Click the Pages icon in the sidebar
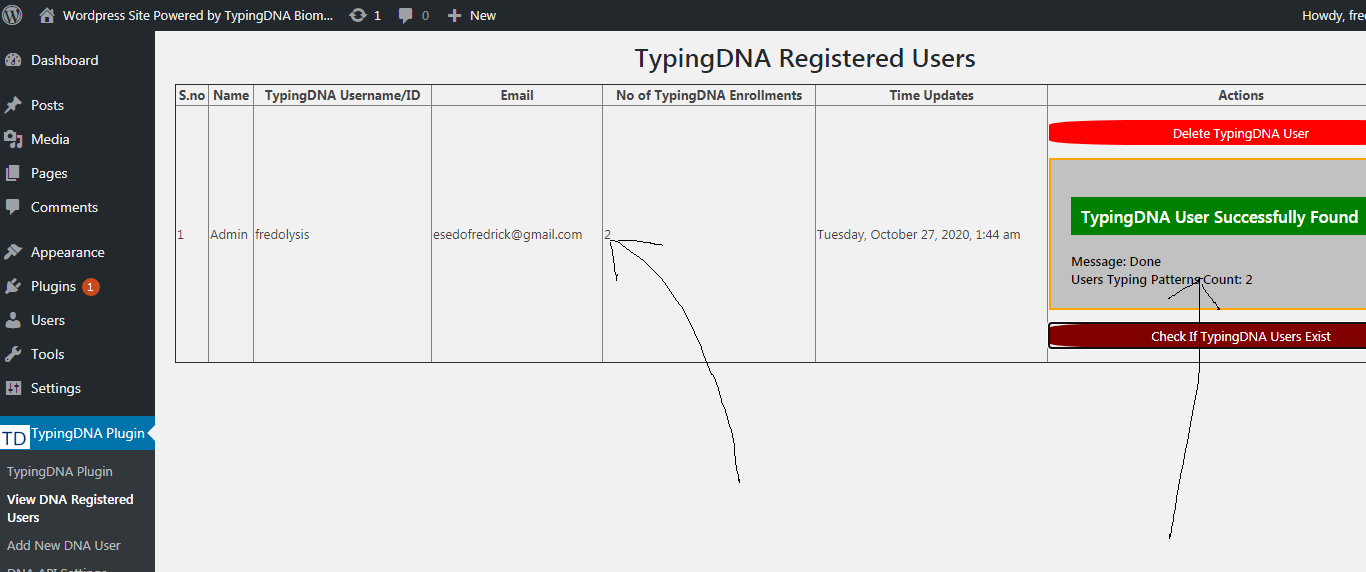Image resolution: width=1366 pixels, height=572 pixels. click(13, 173)
